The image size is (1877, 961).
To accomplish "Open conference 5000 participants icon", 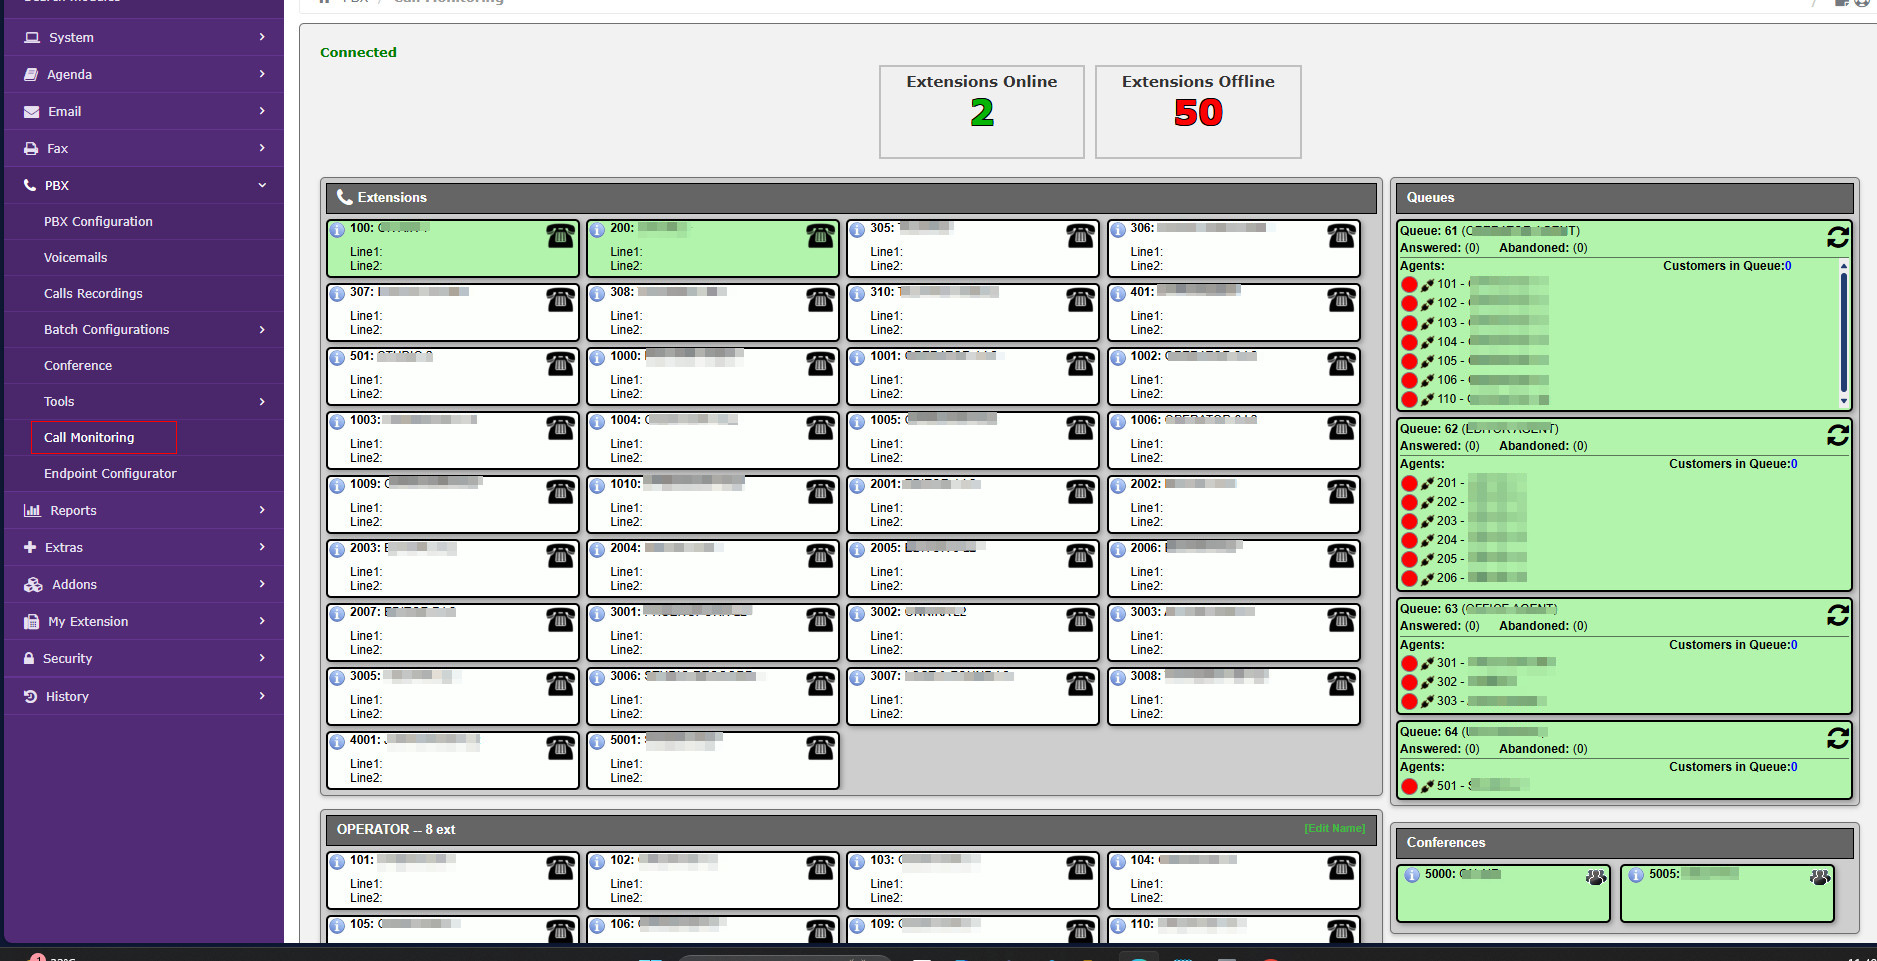I will [x=1595, y=877].
